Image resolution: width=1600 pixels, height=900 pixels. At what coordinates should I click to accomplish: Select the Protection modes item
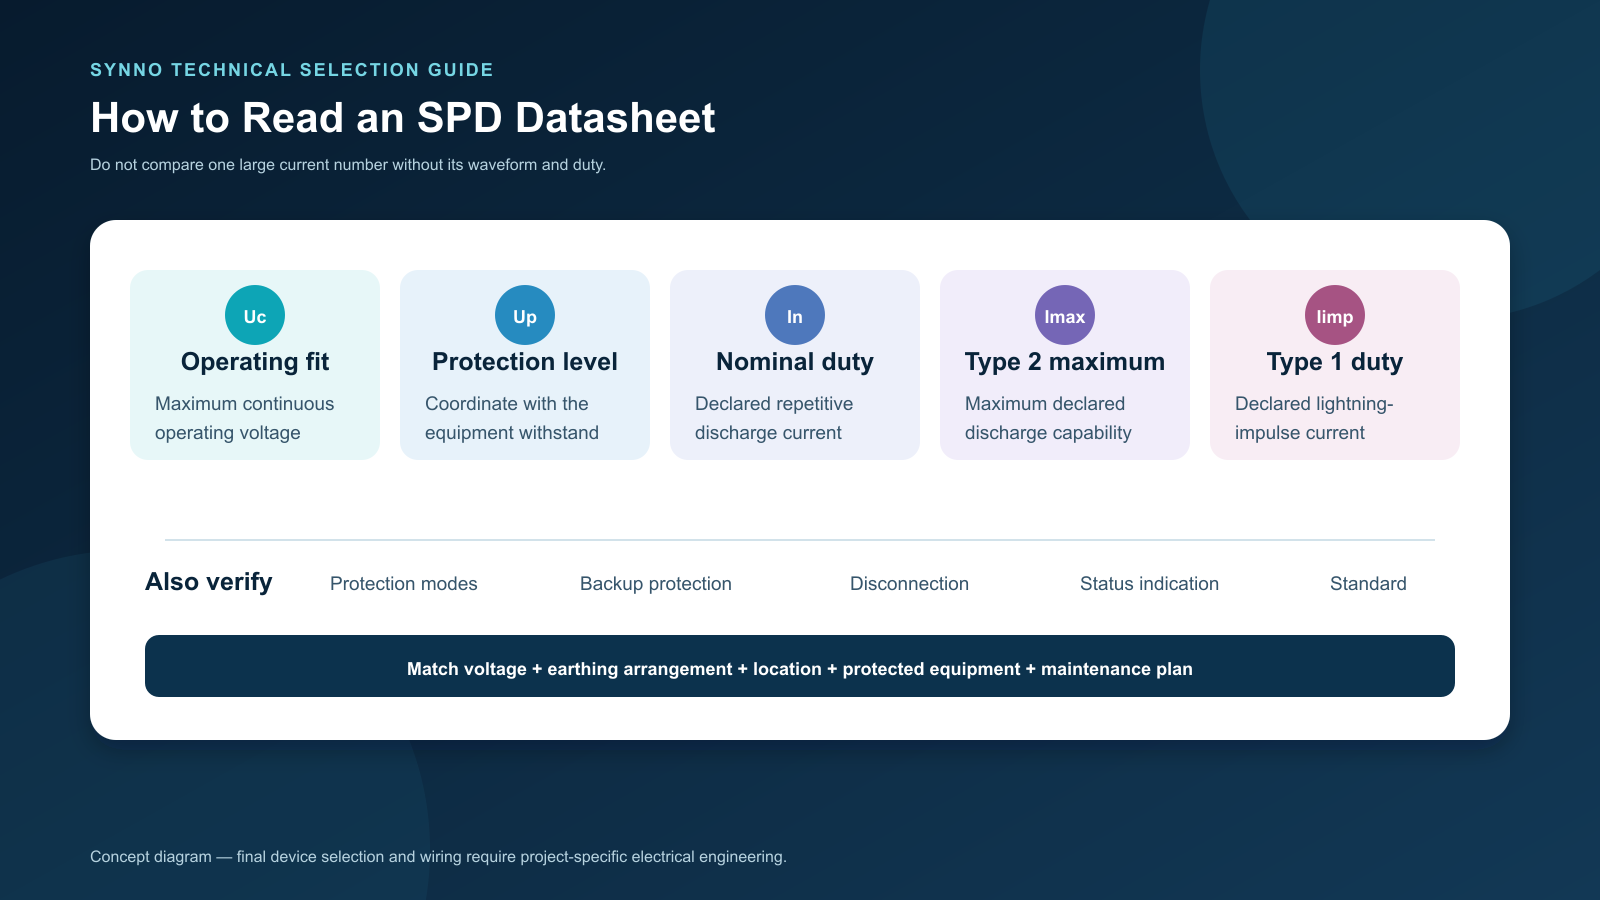pos(404,583)
